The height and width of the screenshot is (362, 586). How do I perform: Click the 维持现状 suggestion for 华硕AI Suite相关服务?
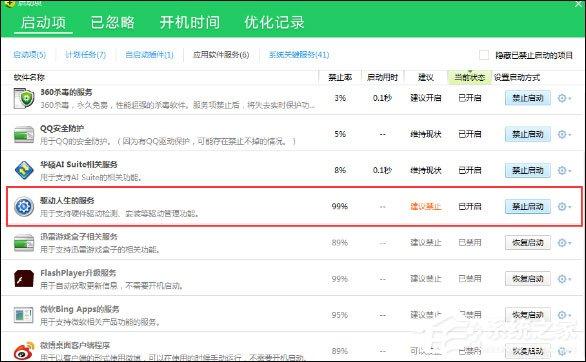[x=426, y=170]
